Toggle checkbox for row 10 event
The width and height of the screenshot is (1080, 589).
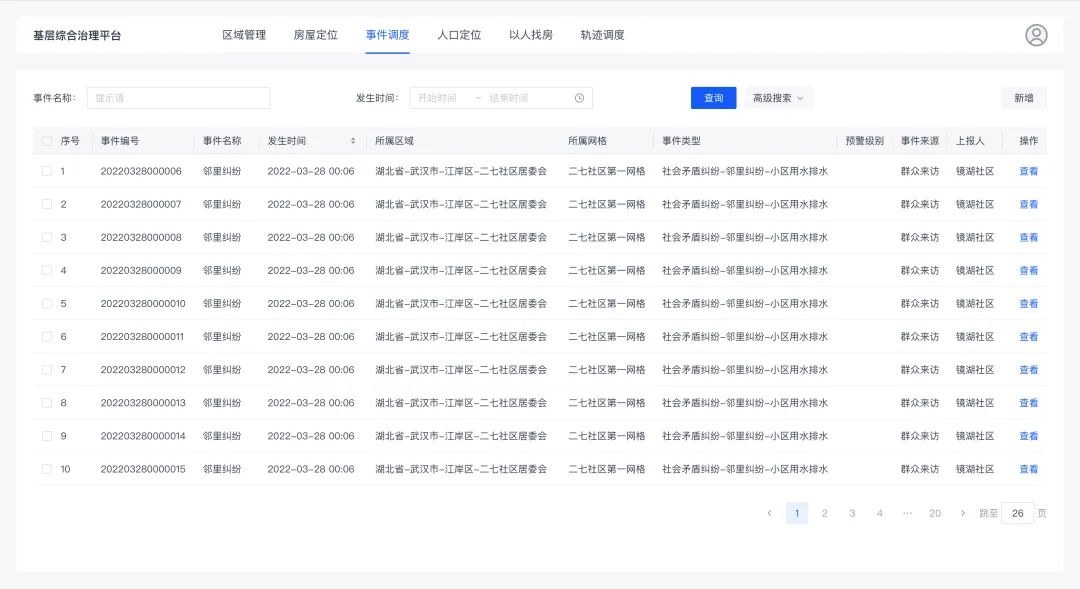pos(47,469)
